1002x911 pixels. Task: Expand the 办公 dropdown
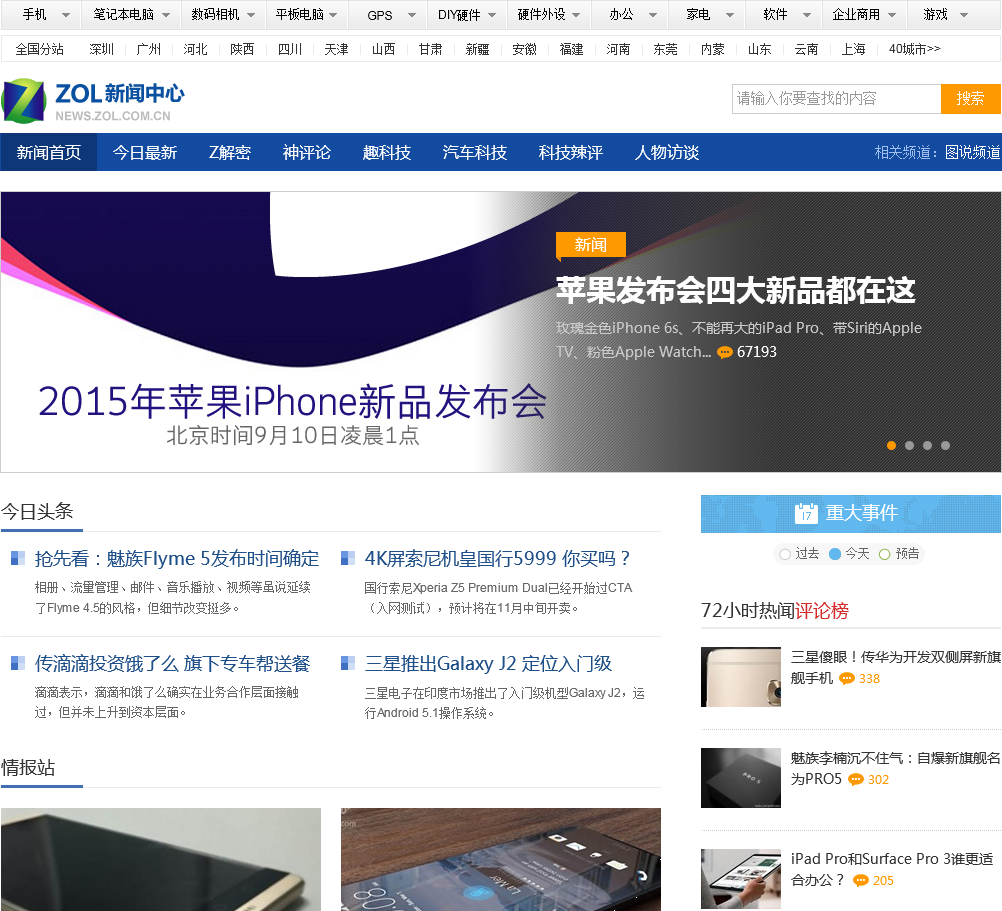click(x=652, y=15)
